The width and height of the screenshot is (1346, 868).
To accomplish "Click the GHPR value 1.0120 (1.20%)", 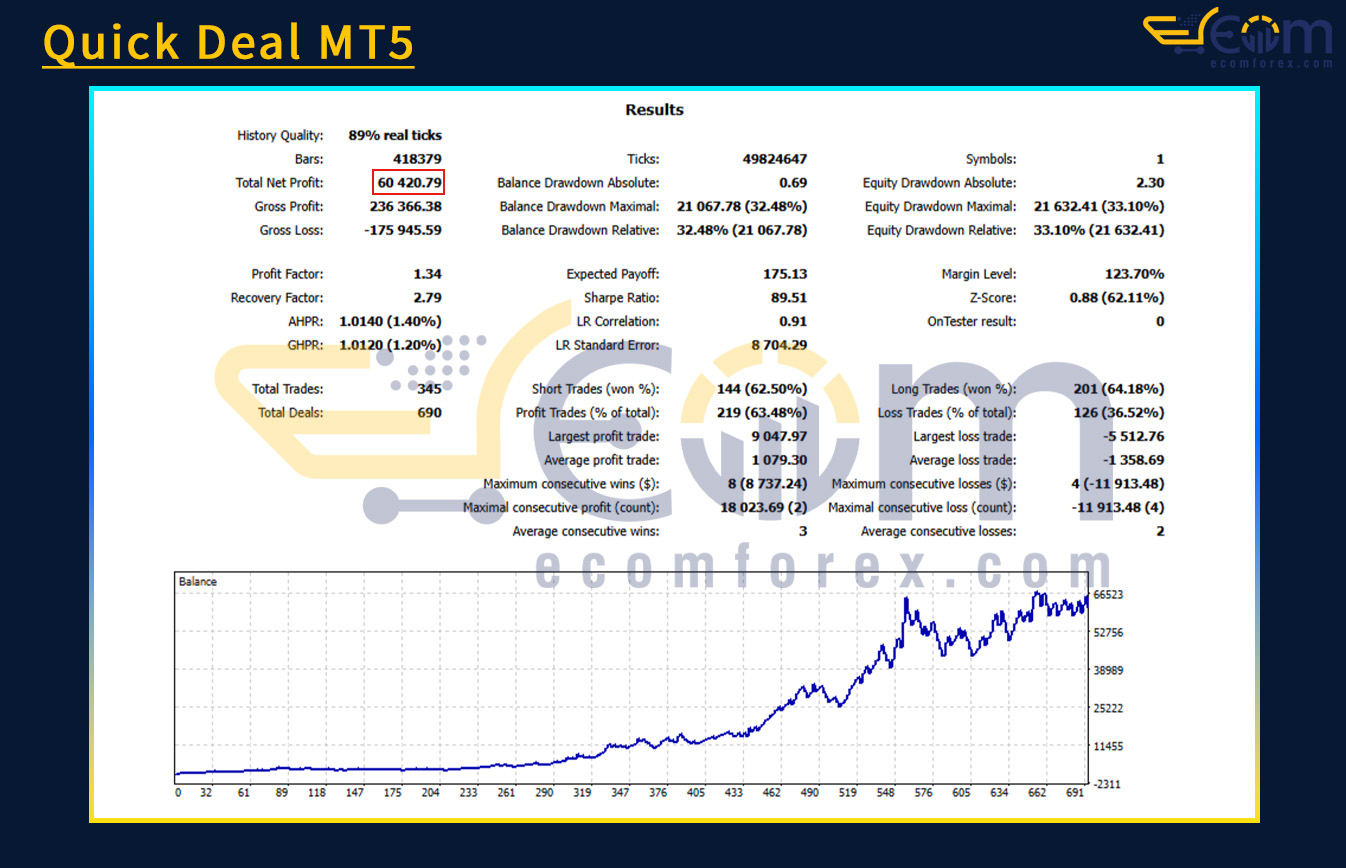I will click(x=391, y=346).
